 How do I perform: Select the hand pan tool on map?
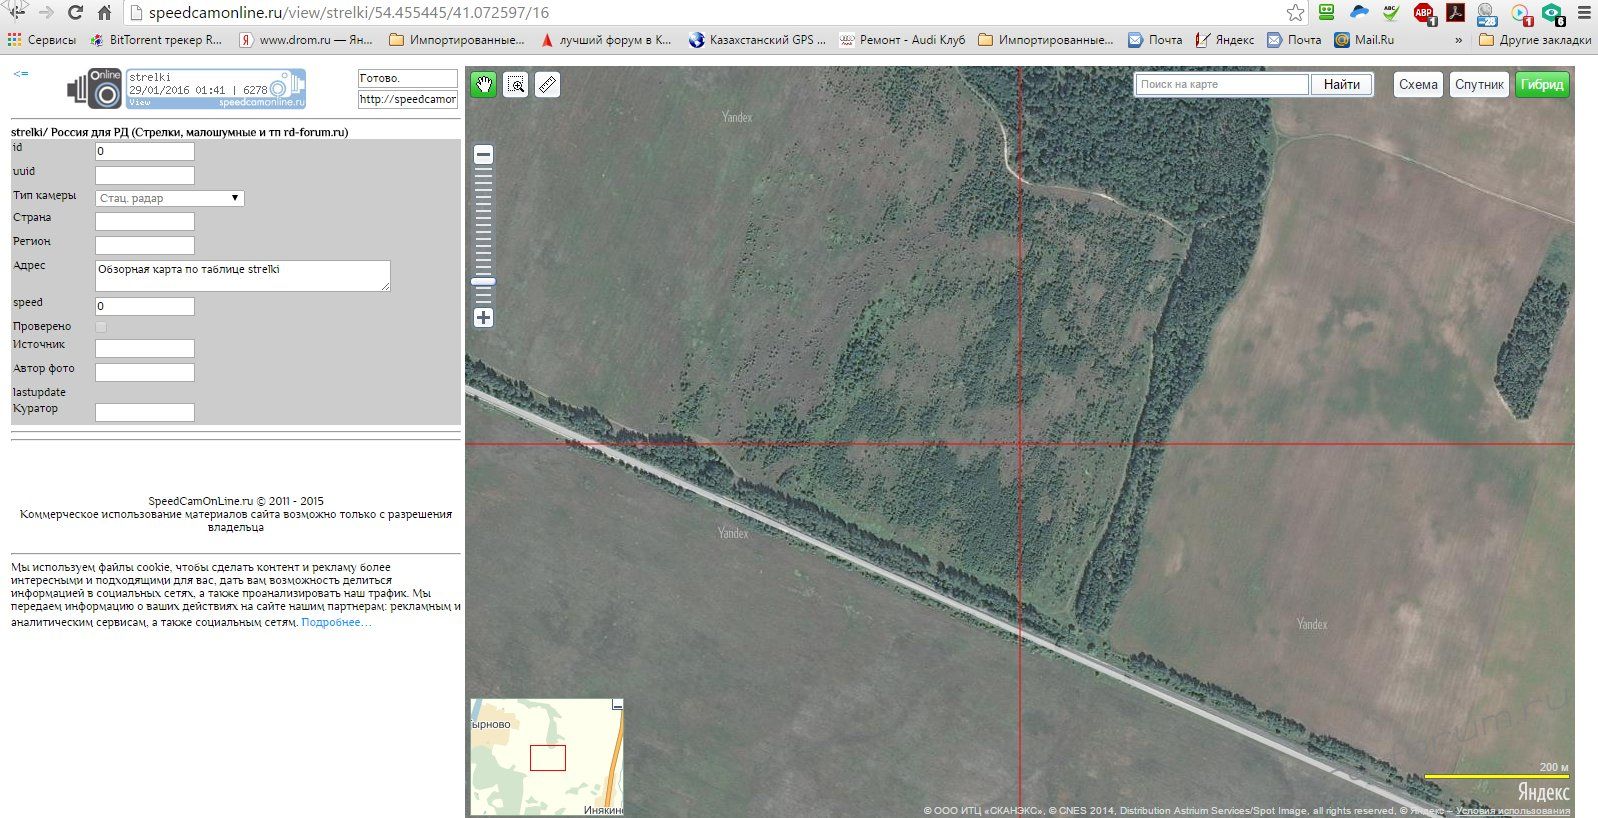(x=483, y=85)
